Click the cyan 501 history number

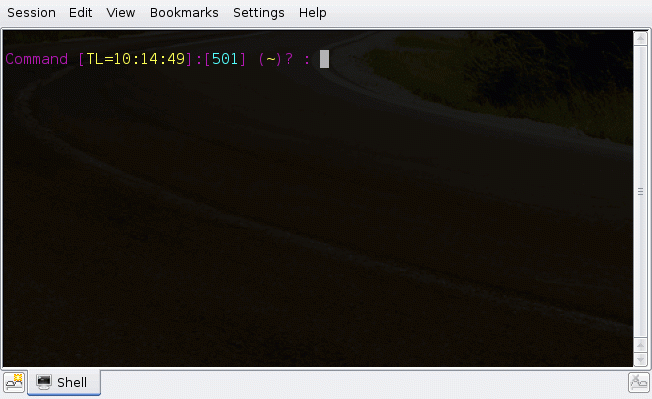pos(225,59)
